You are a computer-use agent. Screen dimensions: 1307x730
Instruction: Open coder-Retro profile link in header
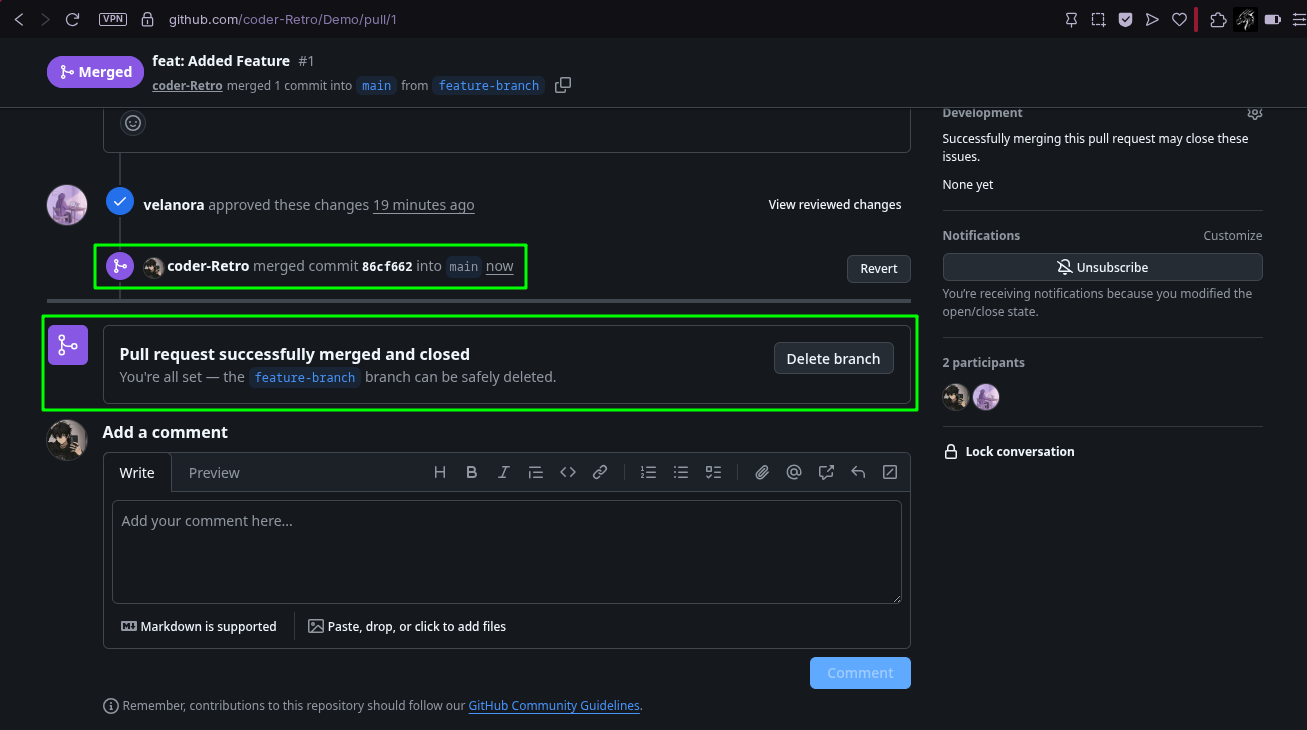click(x=187, y=86)
